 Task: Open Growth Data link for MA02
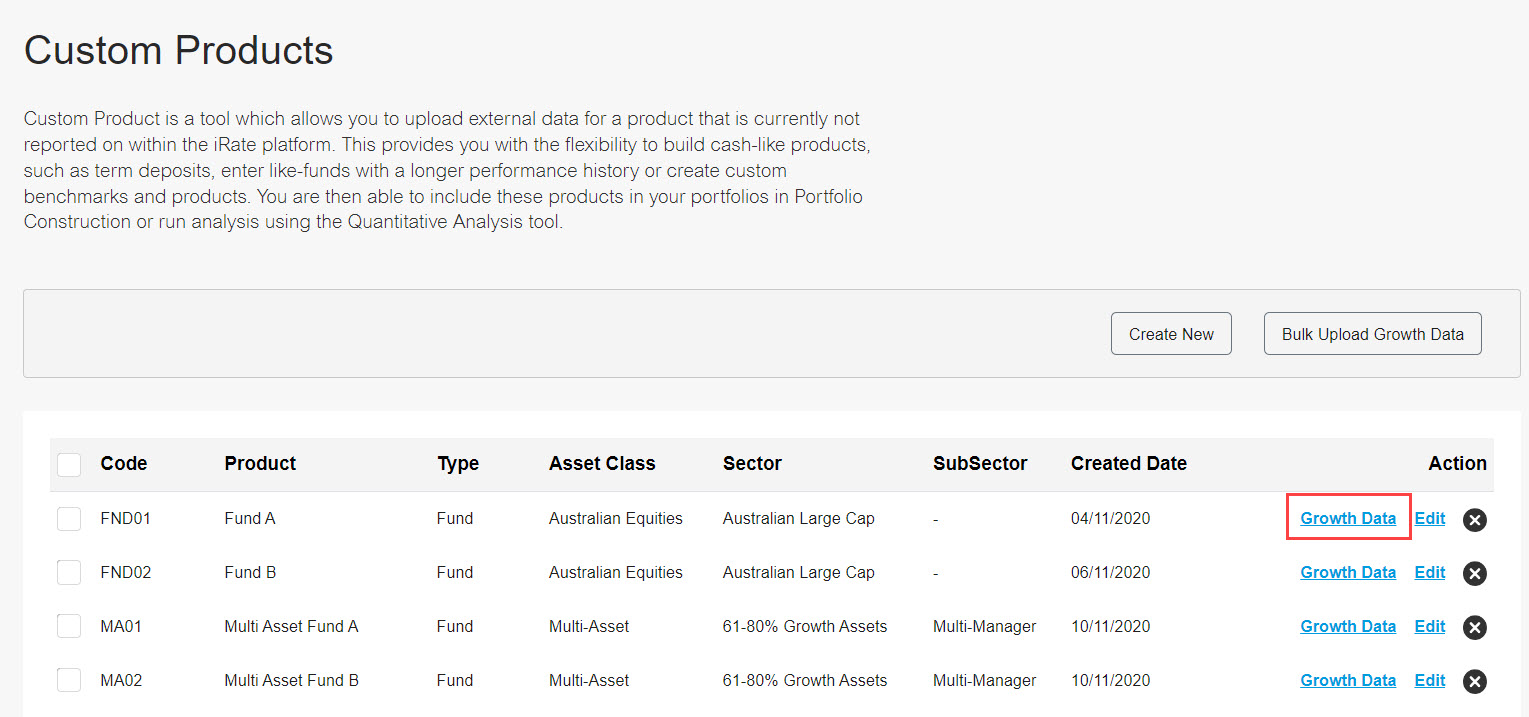click(x=1348, y=680)
